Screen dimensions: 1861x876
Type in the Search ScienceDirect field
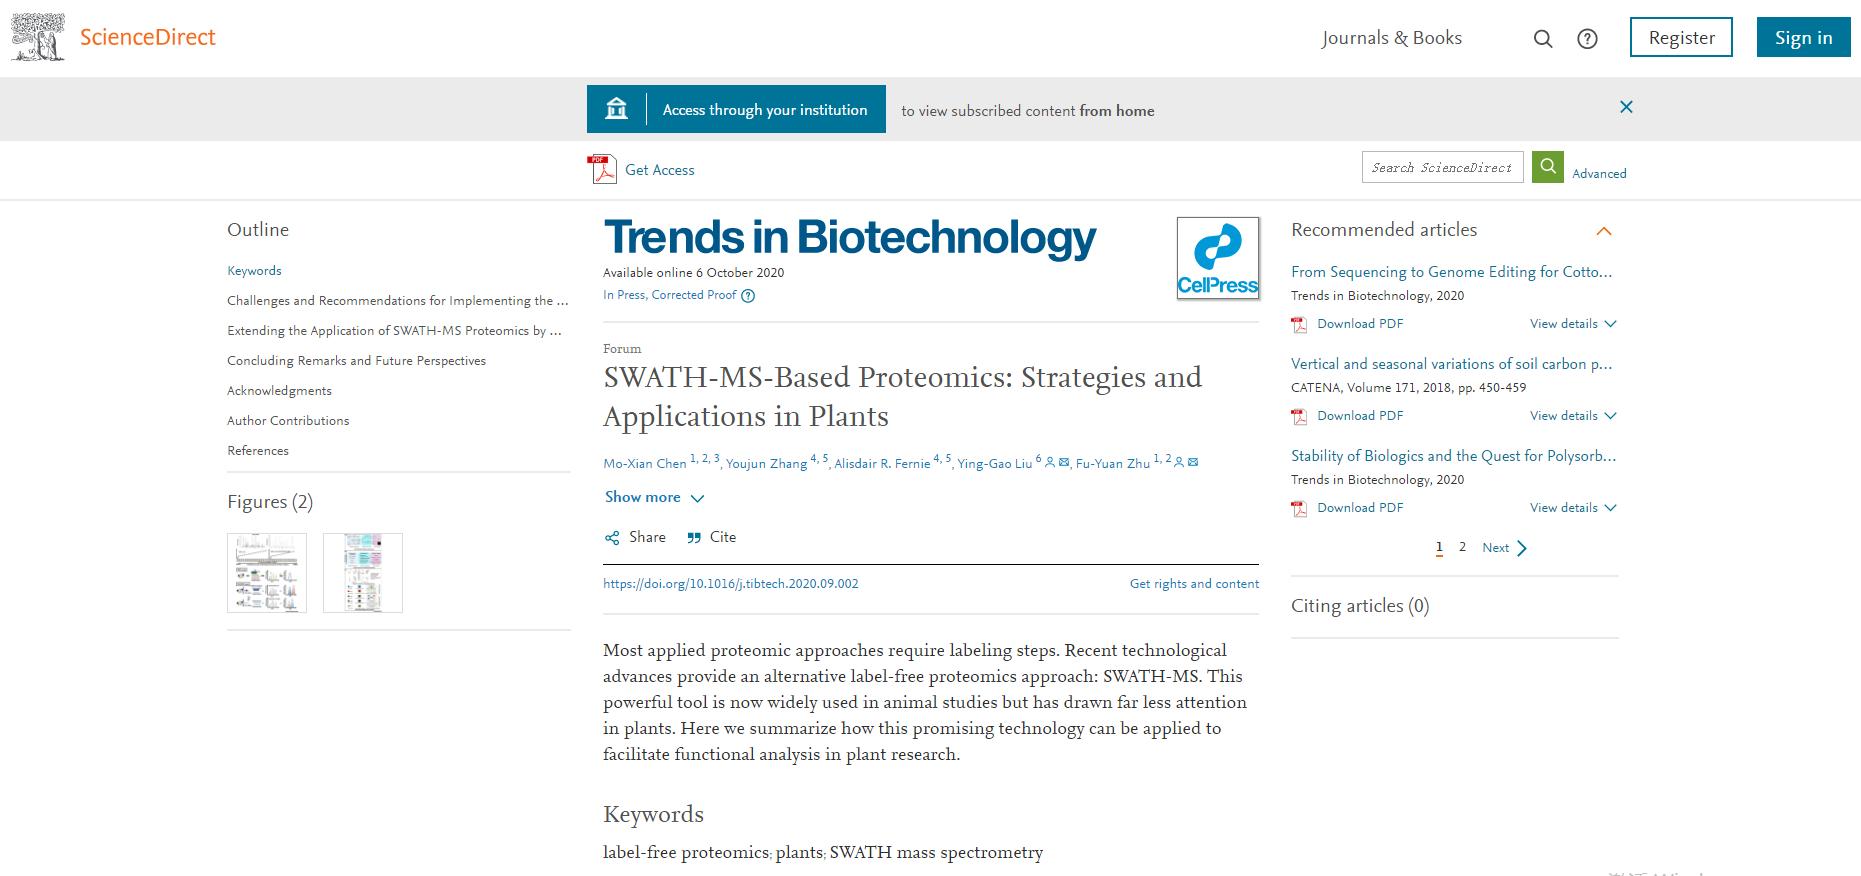1441,167
